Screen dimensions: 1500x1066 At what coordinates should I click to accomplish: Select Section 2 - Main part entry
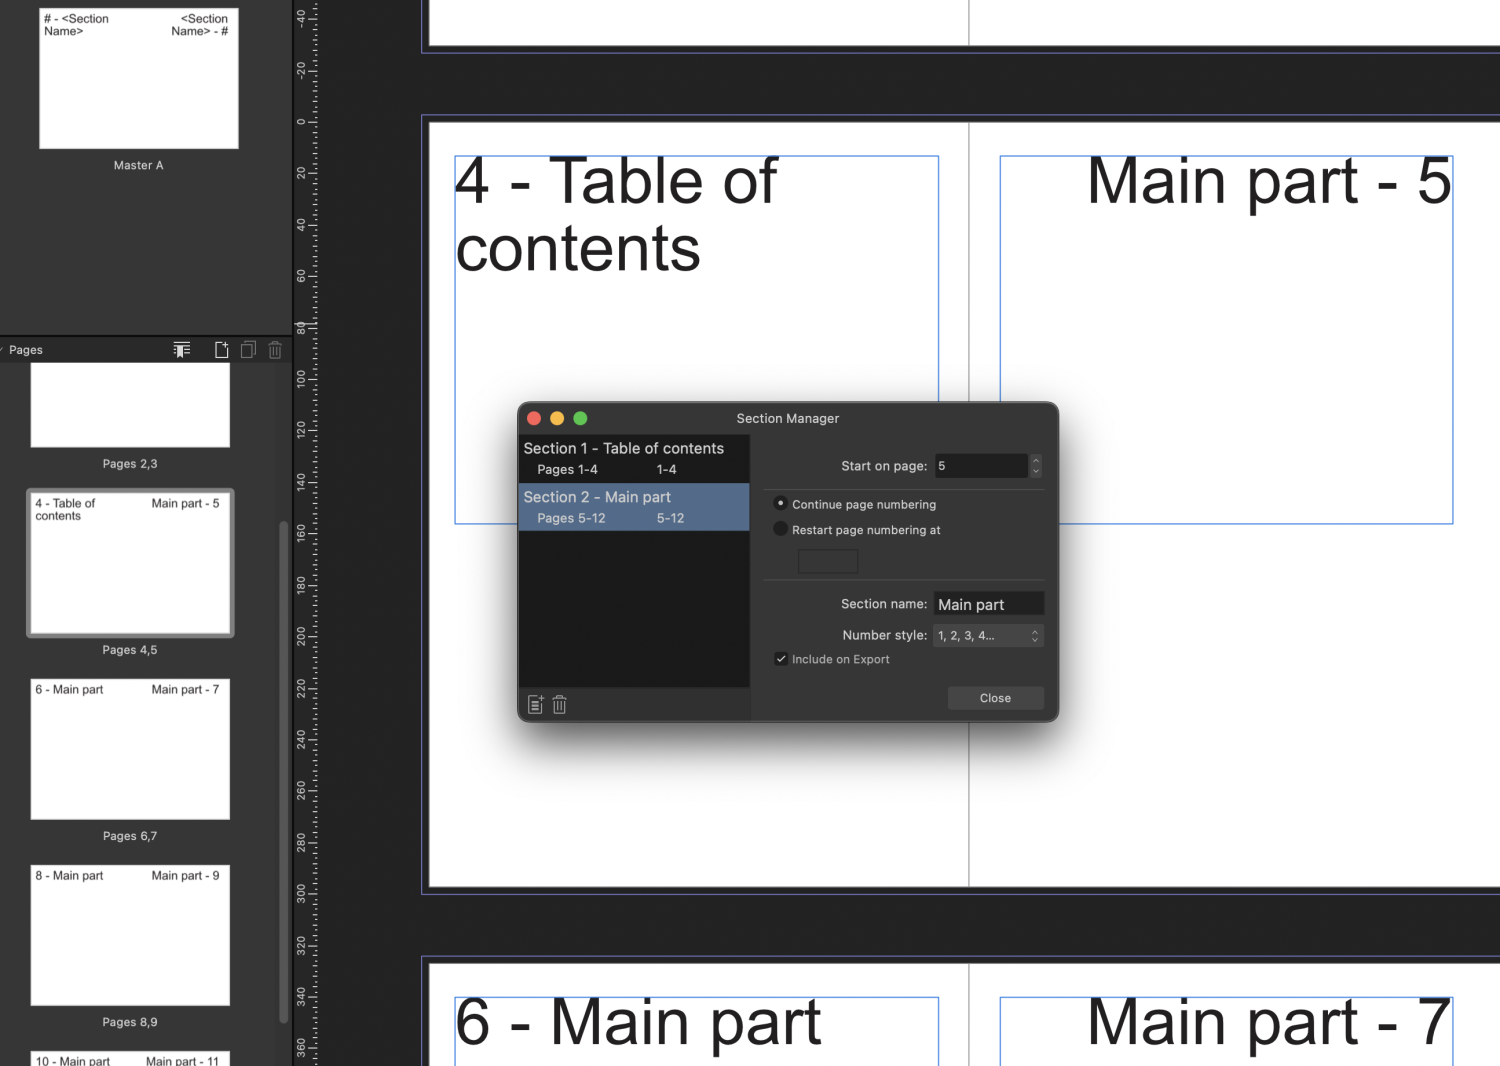[x=633, y=507]
